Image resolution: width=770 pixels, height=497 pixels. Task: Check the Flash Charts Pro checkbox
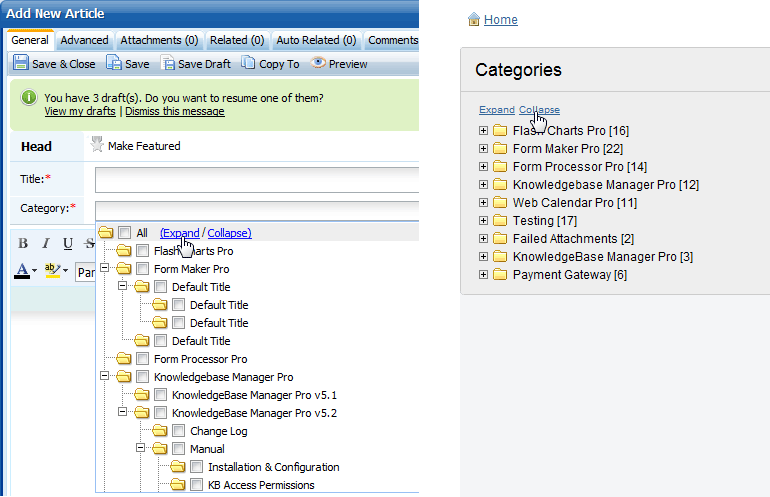point(142,250)
